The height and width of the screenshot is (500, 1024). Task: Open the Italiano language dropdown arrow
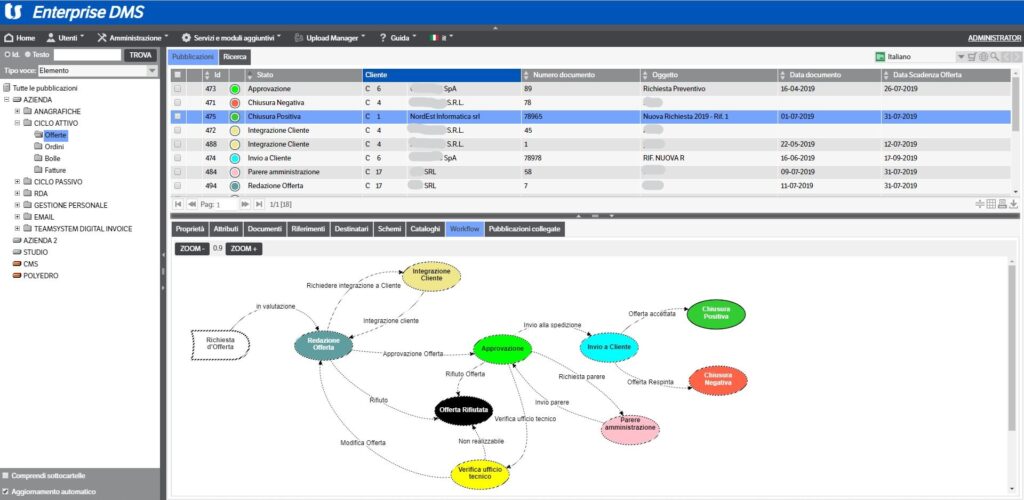click(x=961, y=57)
